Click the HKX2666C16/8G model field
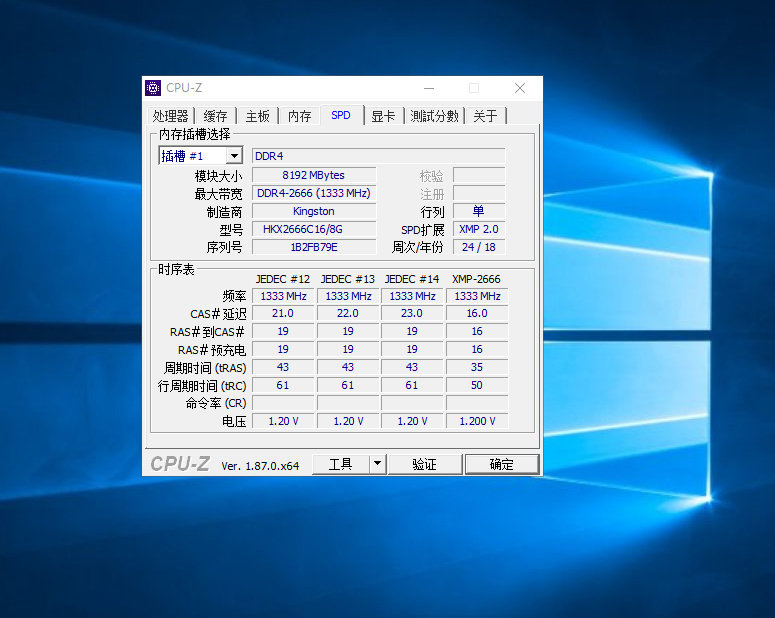The image size is (775, 618). tap(314, 229)
